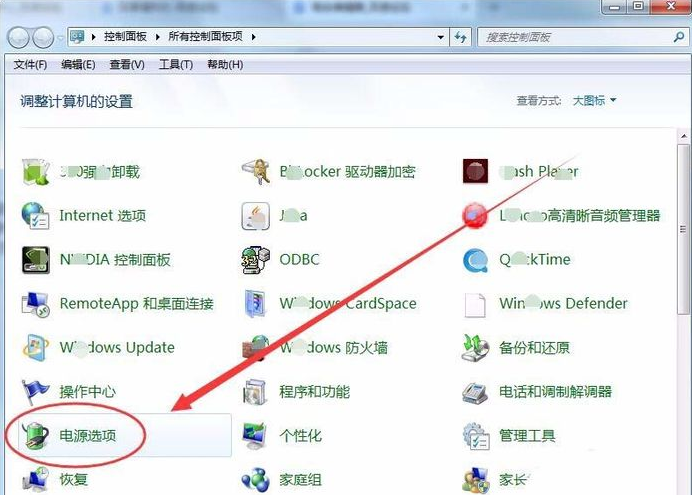Open the 备份和还原 icon
The image size is (692, 495).
[475, 348]
